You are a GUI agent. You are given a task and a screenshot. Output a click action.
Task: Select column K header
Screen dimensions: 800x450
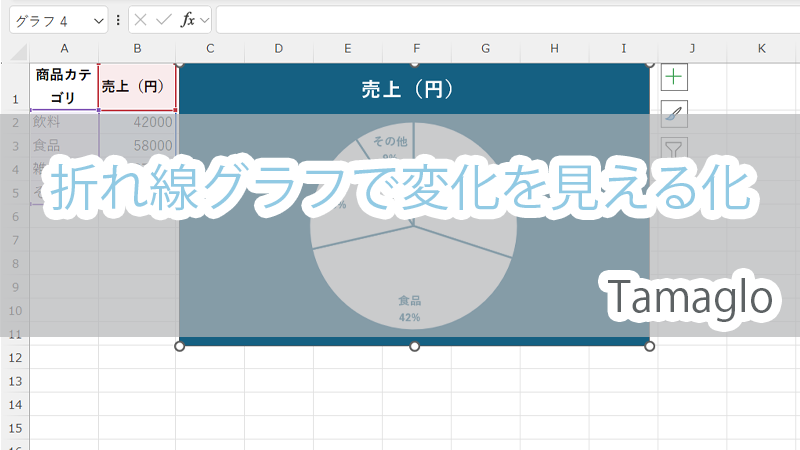[761, 48]
